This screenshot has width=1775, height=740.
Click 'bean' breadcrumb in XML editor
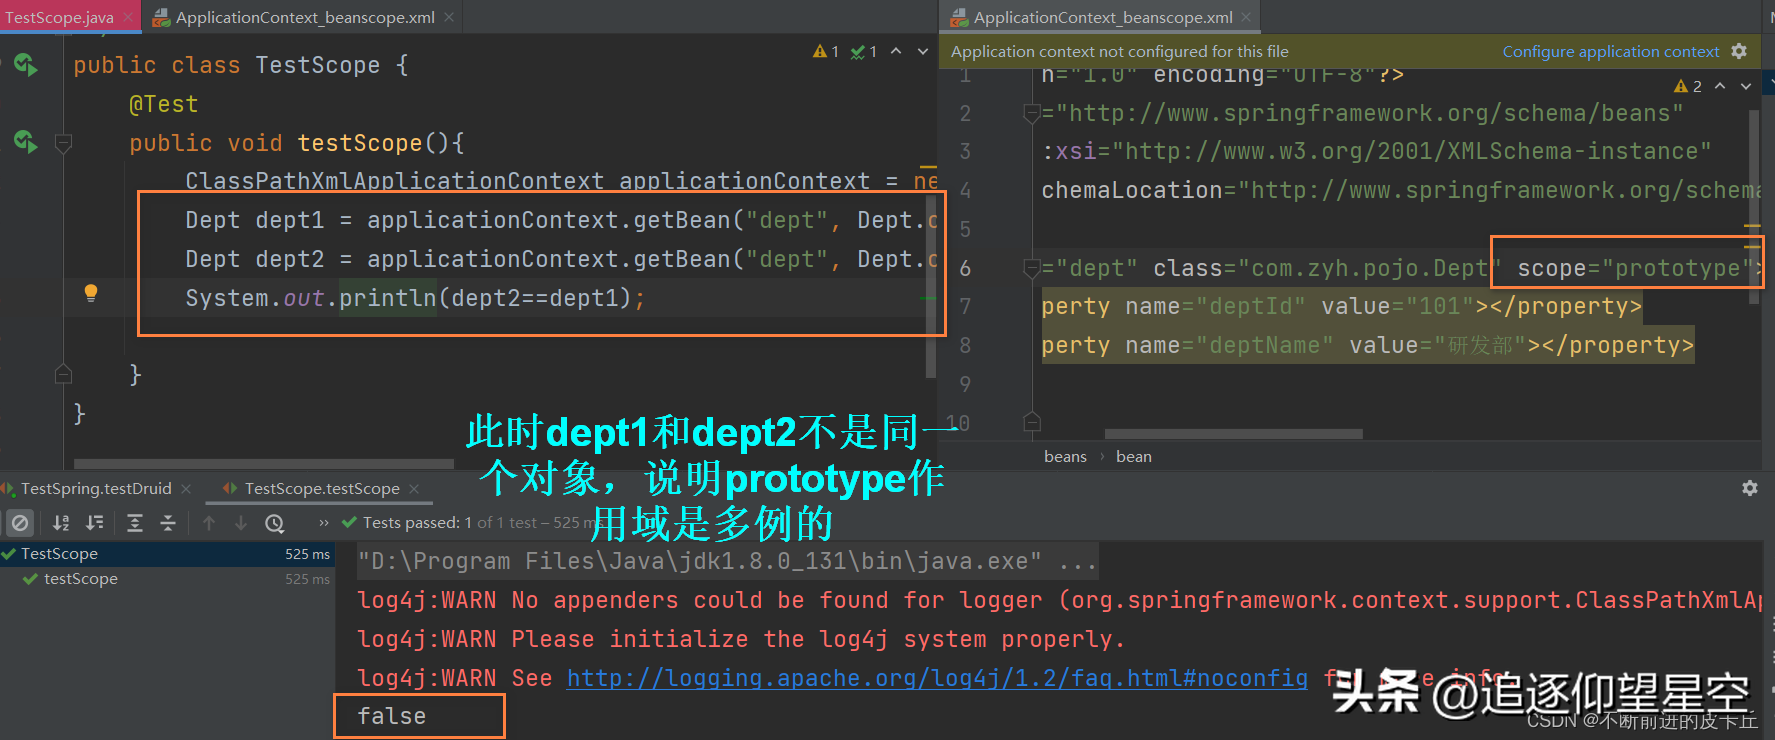[x=1134, y=456]
